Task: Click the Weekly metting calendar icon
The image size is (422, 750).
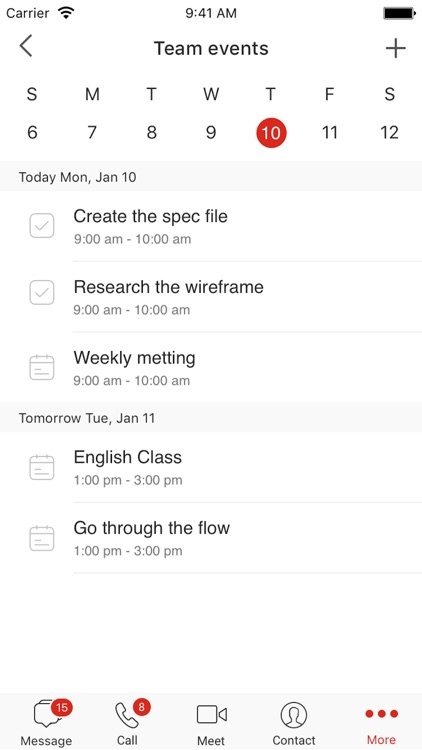Action: 42,367
